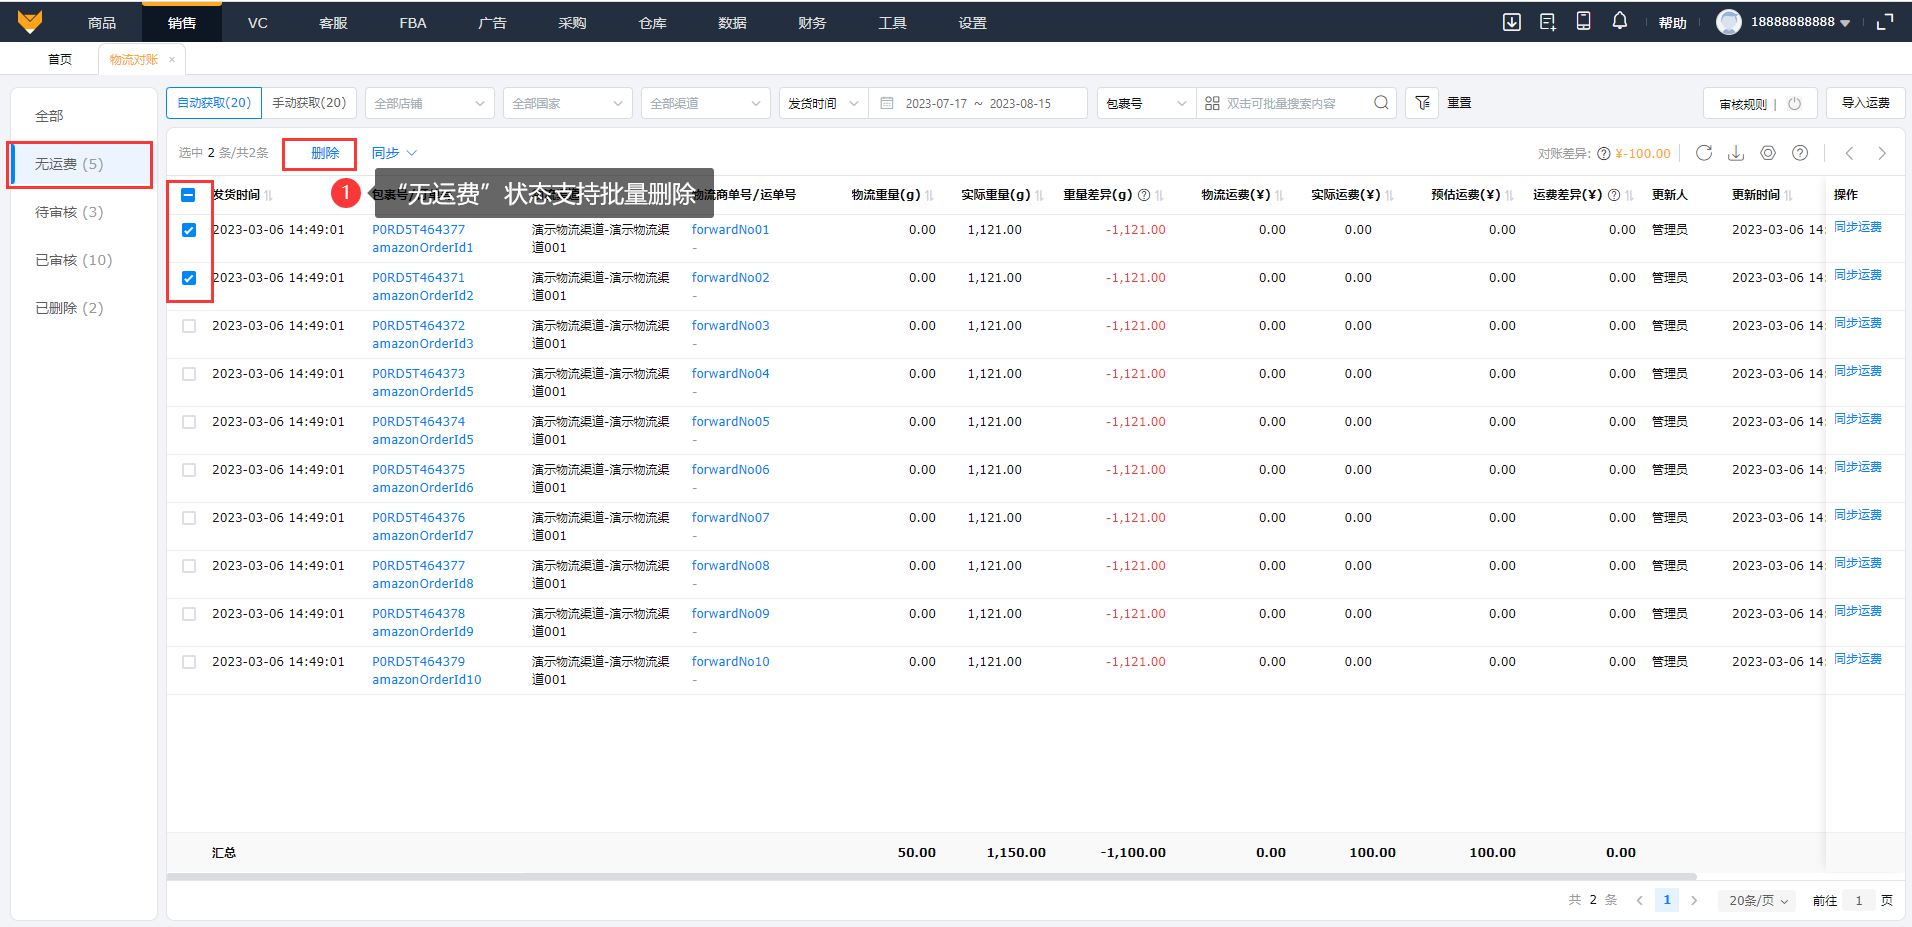This screenshot has height=927, width=1912.
Task: Open column settings hexagon icon
Action: click(x=1768, y=153)
